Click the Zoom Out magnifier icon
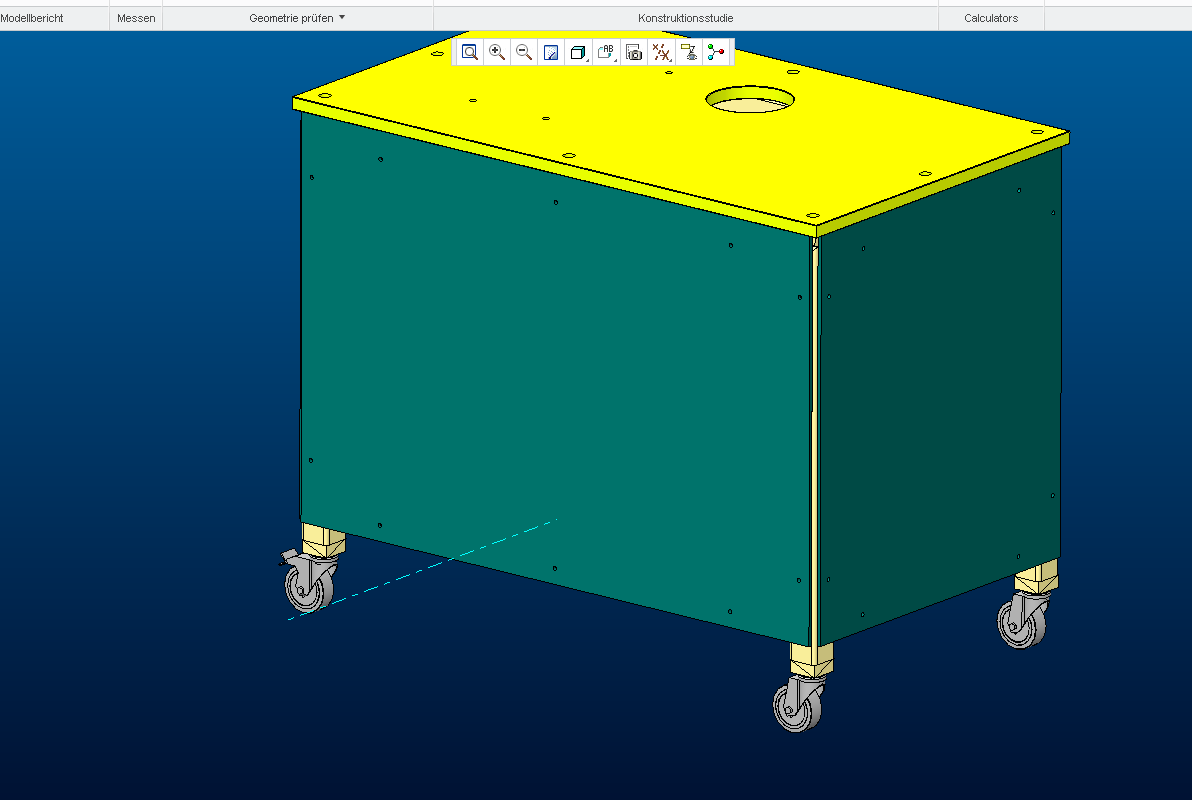This screenshot has width=1192, height=800. (524, 53)
